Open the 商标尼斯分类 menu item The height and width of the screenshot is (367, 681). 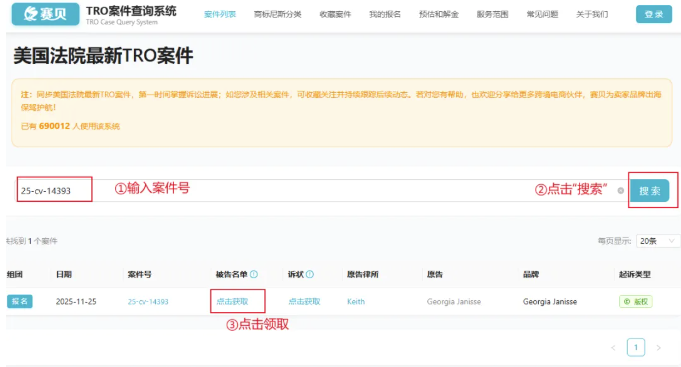(x=278, y=14)
